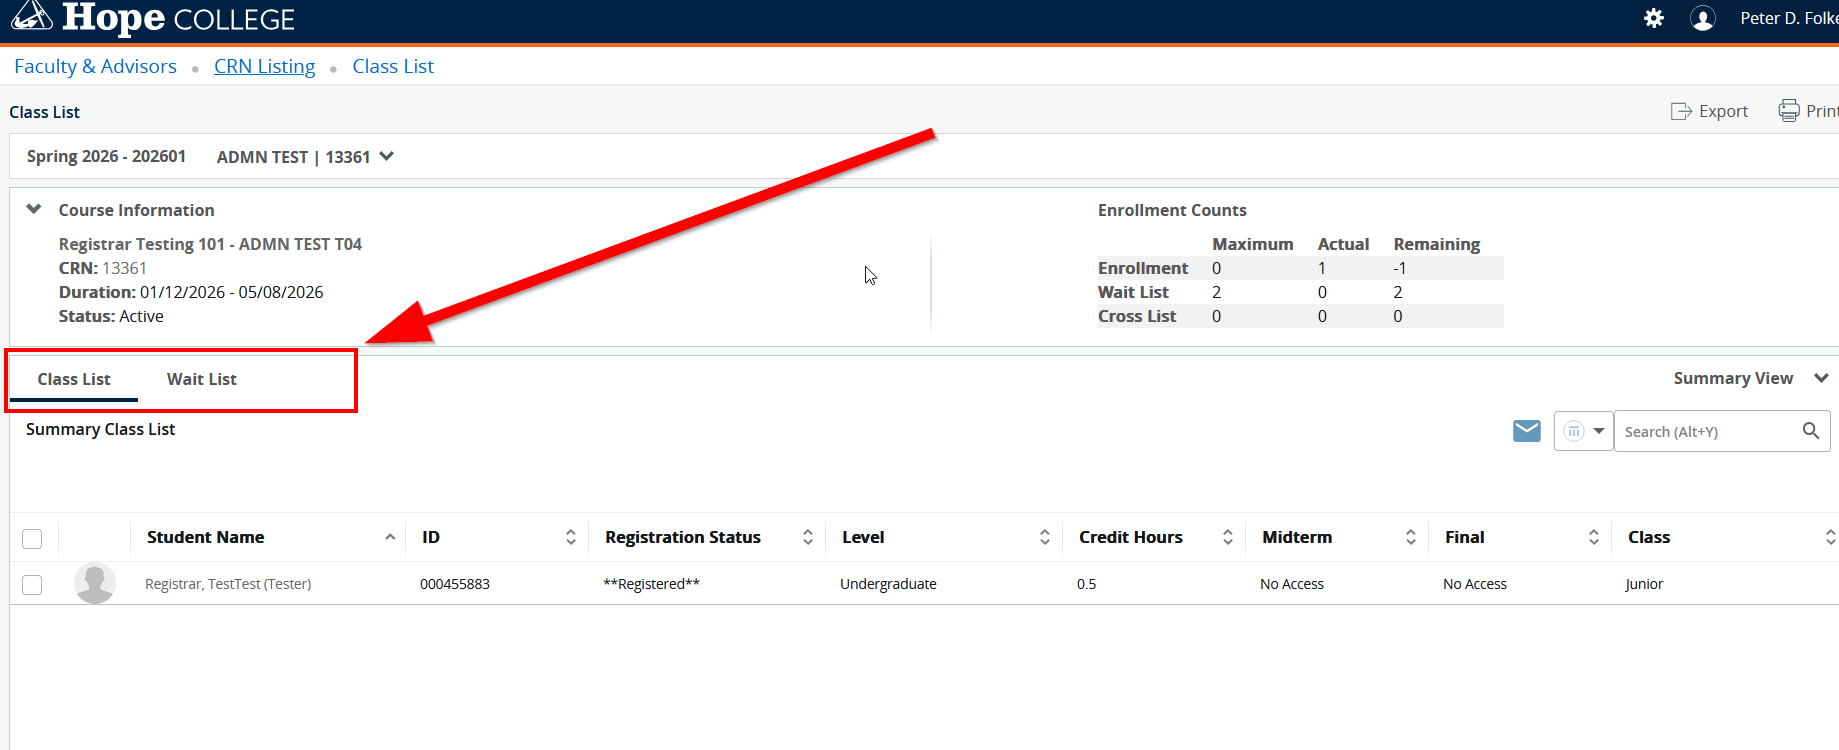
Task: Open the Summary View dropdown
Action: (x=1751, y=378)
